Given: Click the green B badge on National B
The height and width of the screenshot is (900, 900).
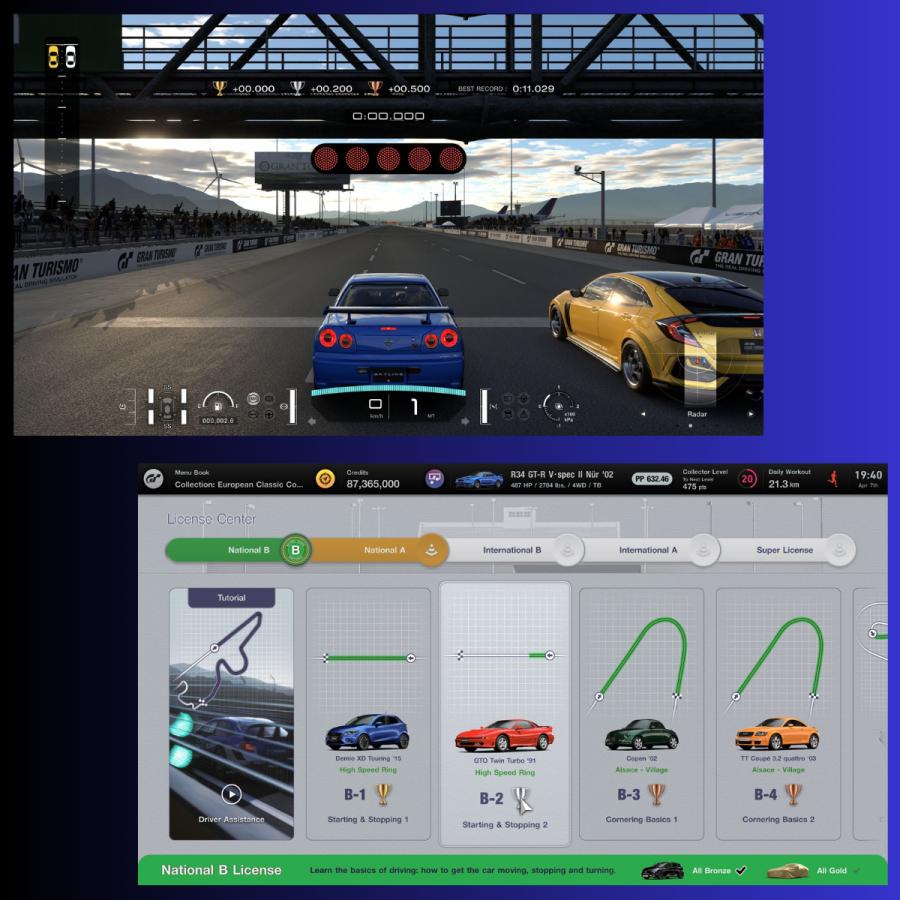Looking at the screenshot, I should click(x=296, y=550).
